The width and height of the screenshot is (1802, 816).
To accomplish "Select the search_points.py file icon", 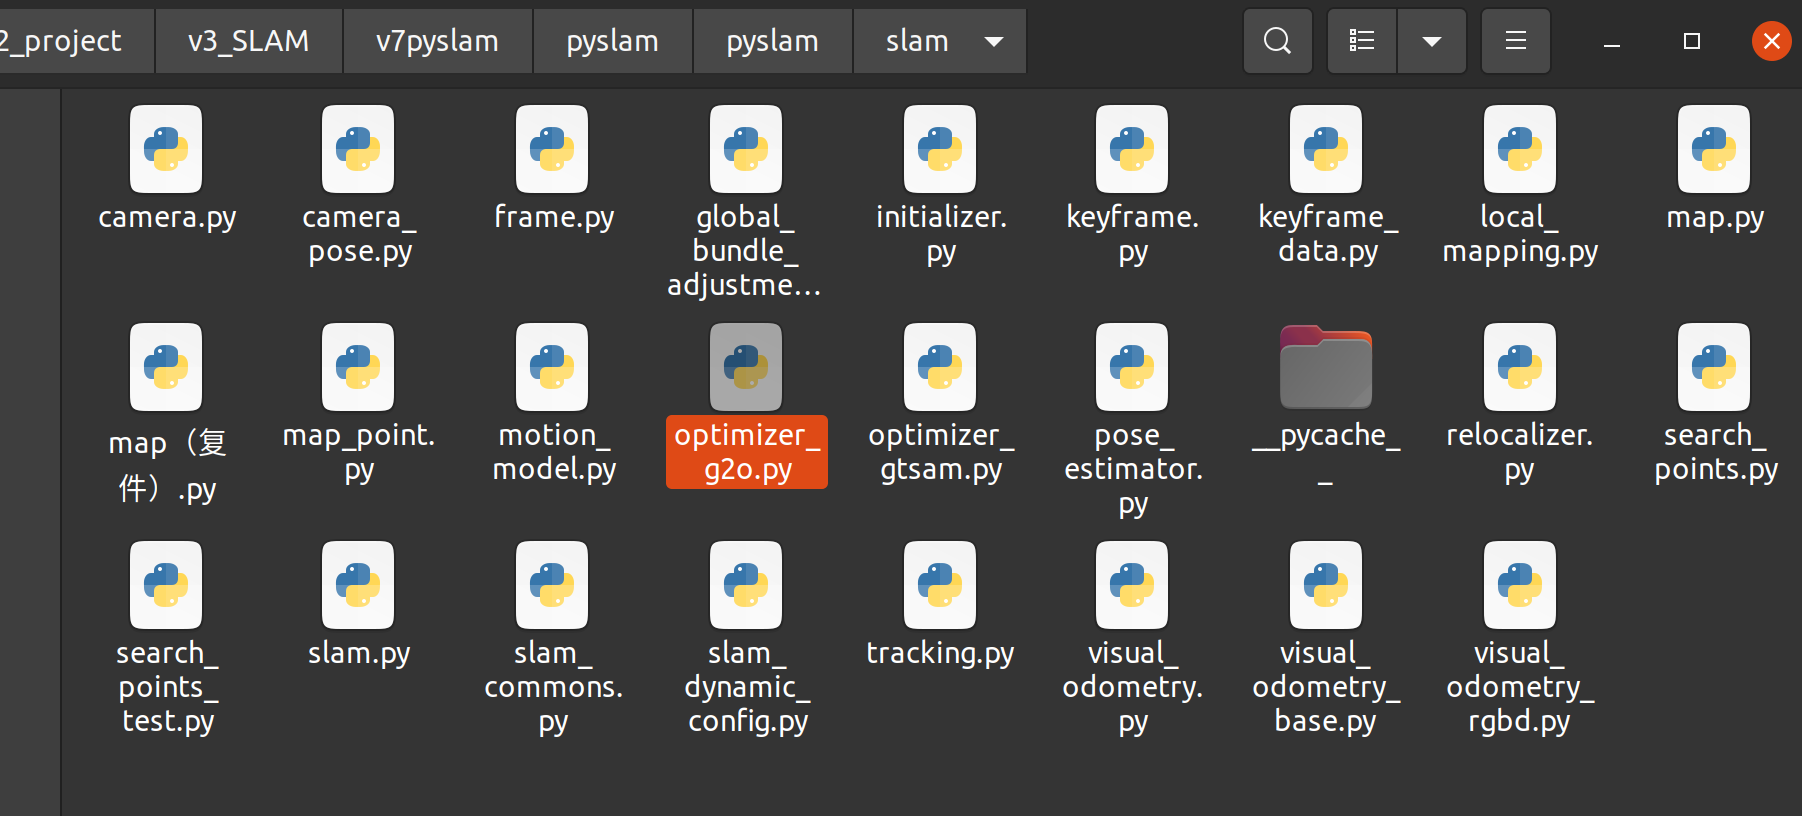I will point(1714,367).
